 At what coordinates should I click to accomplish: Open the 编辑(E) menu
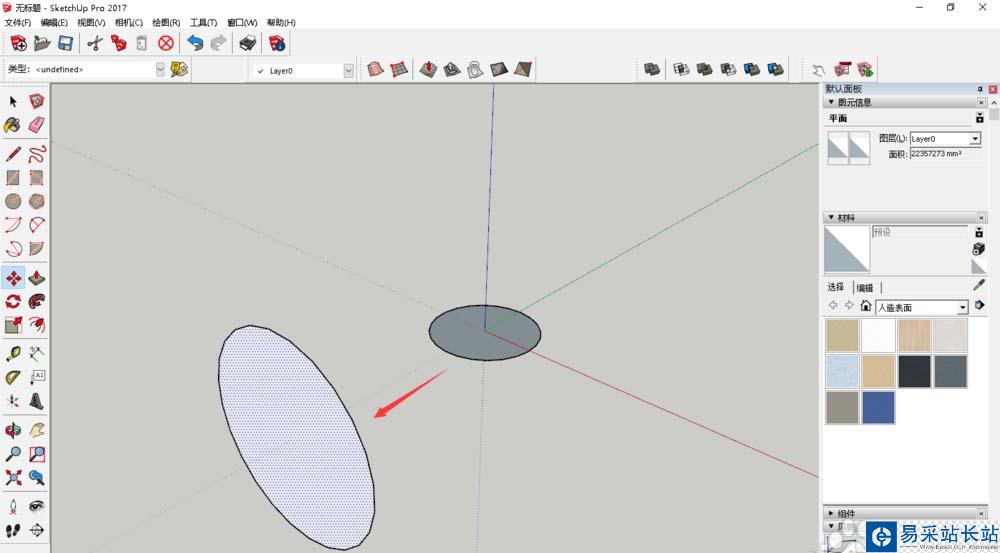pos(54,22)
